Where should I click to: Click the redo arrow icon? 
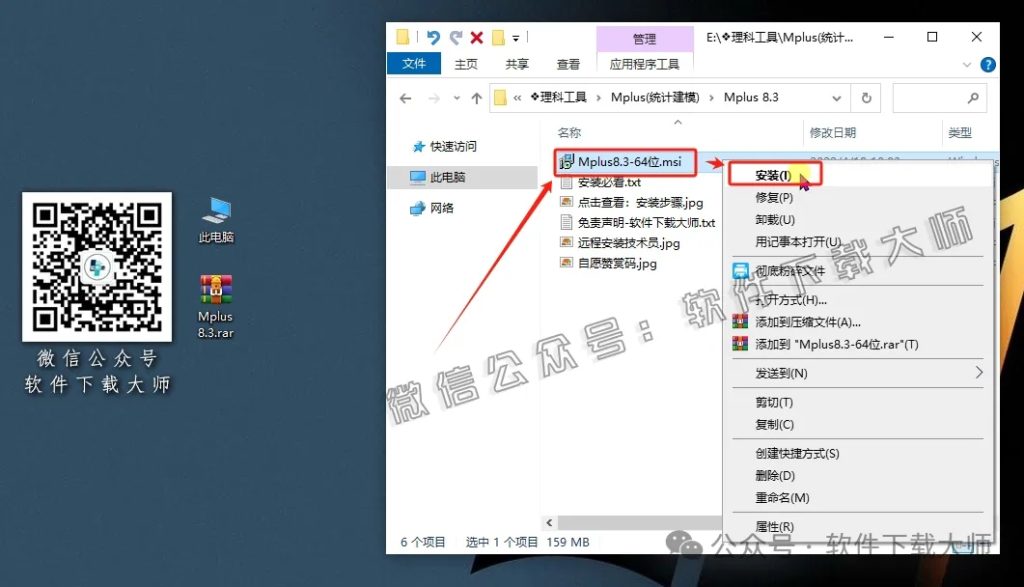coord(457,37)
